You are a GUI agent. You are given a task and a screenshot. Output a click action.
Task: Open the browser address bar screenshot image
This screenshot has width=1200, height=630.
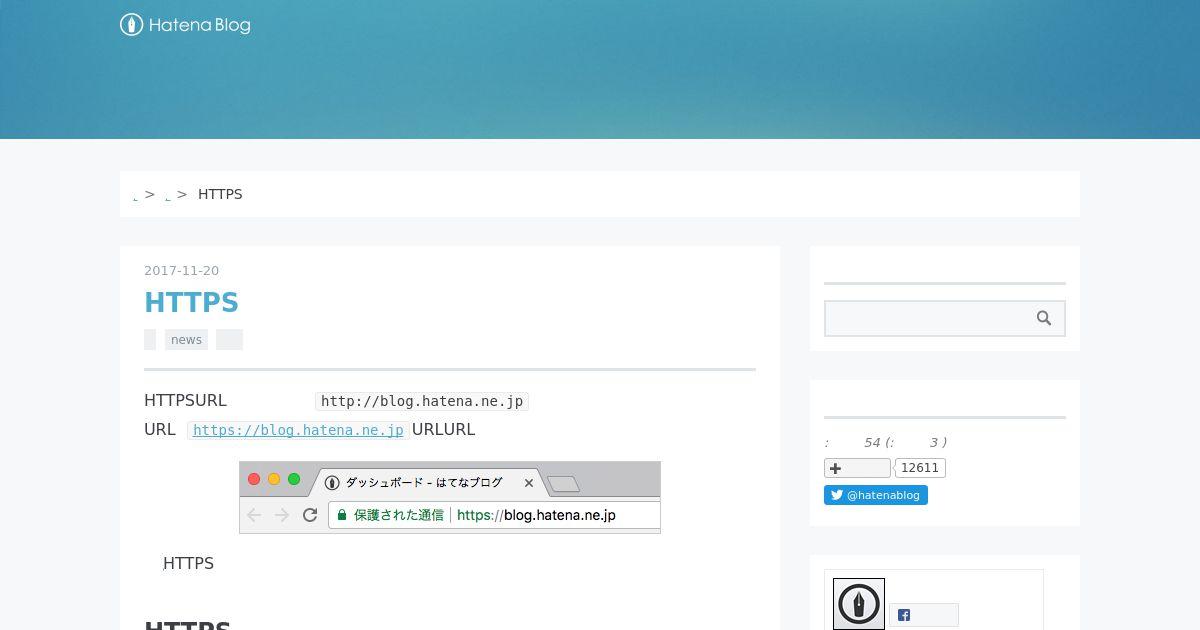click(x=450, y=497)
